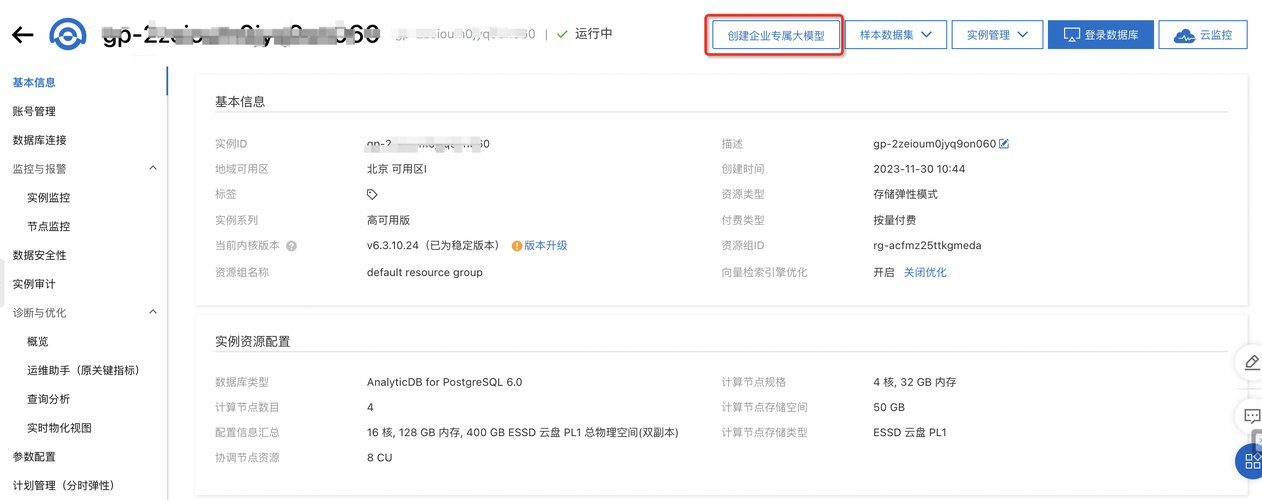
Task: Click the 高可用版 value
Action: coord(388,220)
